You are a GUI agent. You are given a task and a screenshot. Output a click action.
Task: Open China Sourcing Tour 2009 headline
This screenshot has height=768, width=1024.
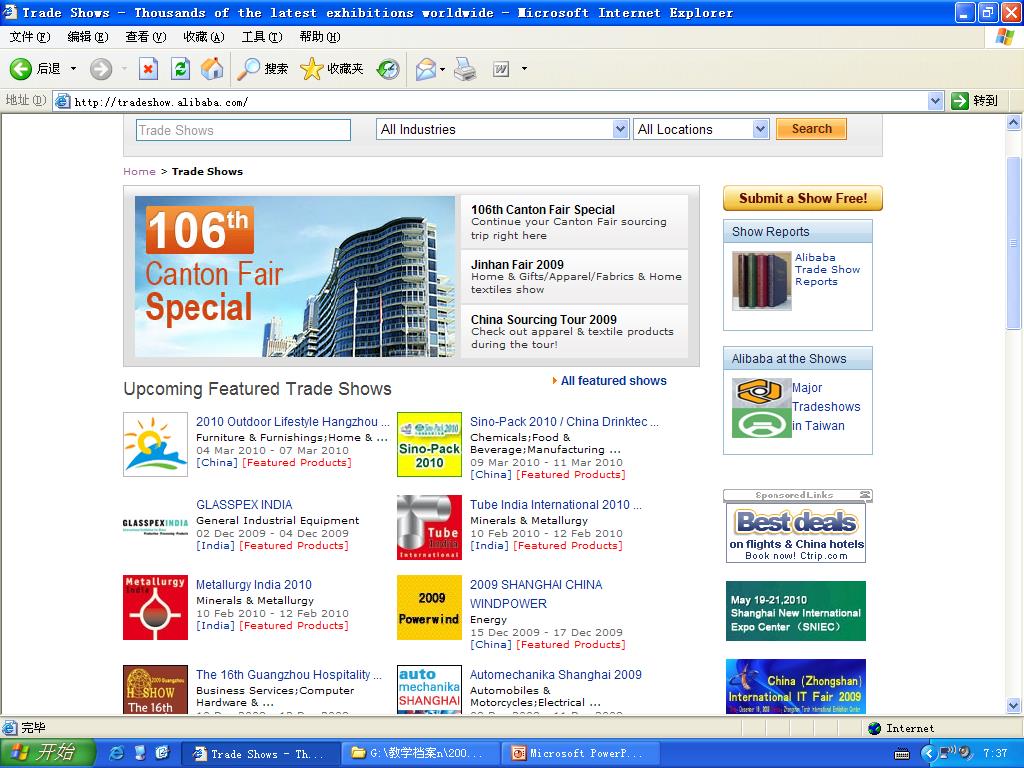point(544,319)
